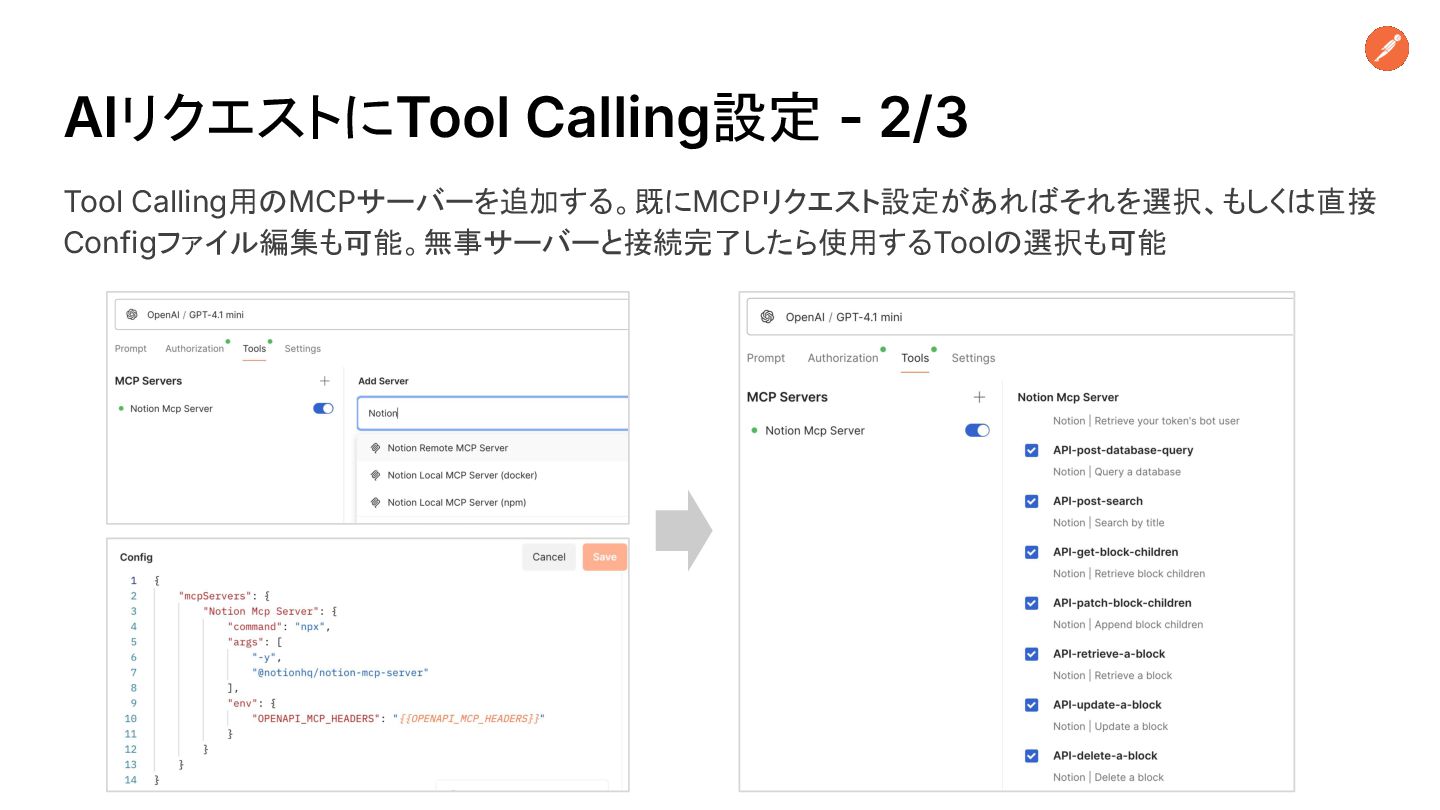Image resolution: width=1440 pixels, height=810 pixels.
Task: Select Notion Mcp Server row in Add Server screenshot
Action: click(225, 408)
